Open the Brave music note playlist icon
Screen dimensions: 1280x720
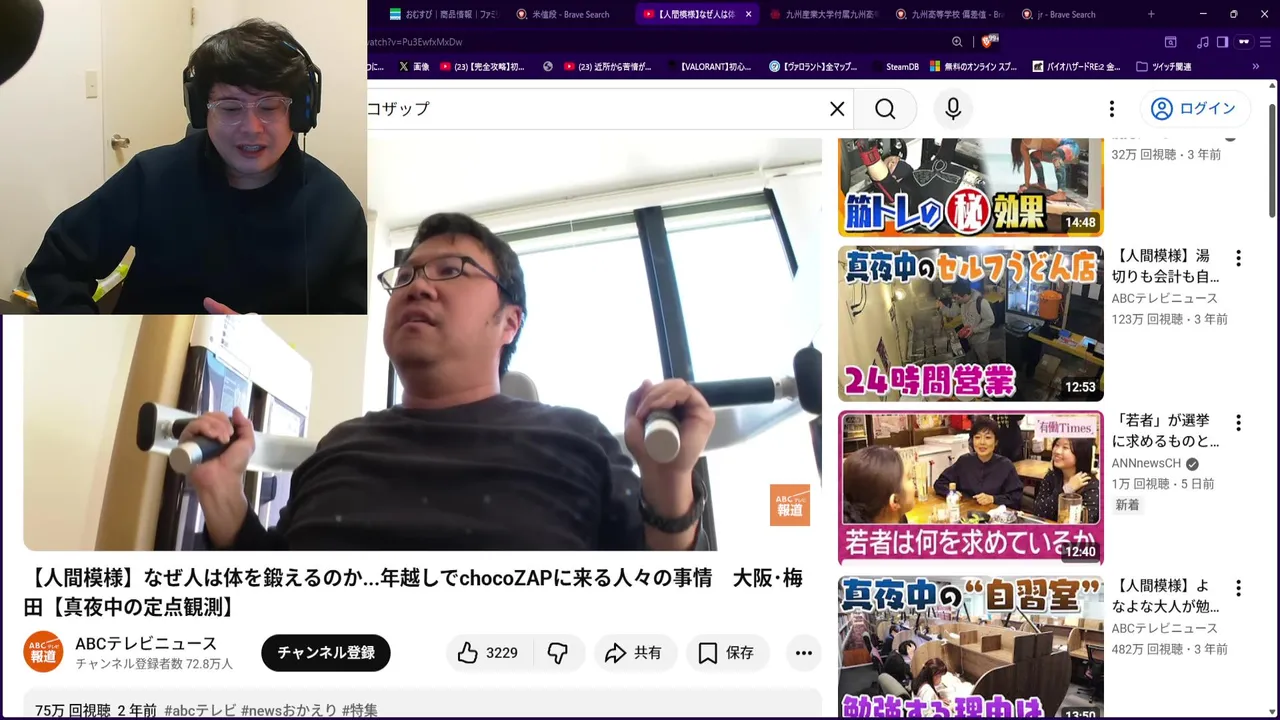click(1203, 42)
